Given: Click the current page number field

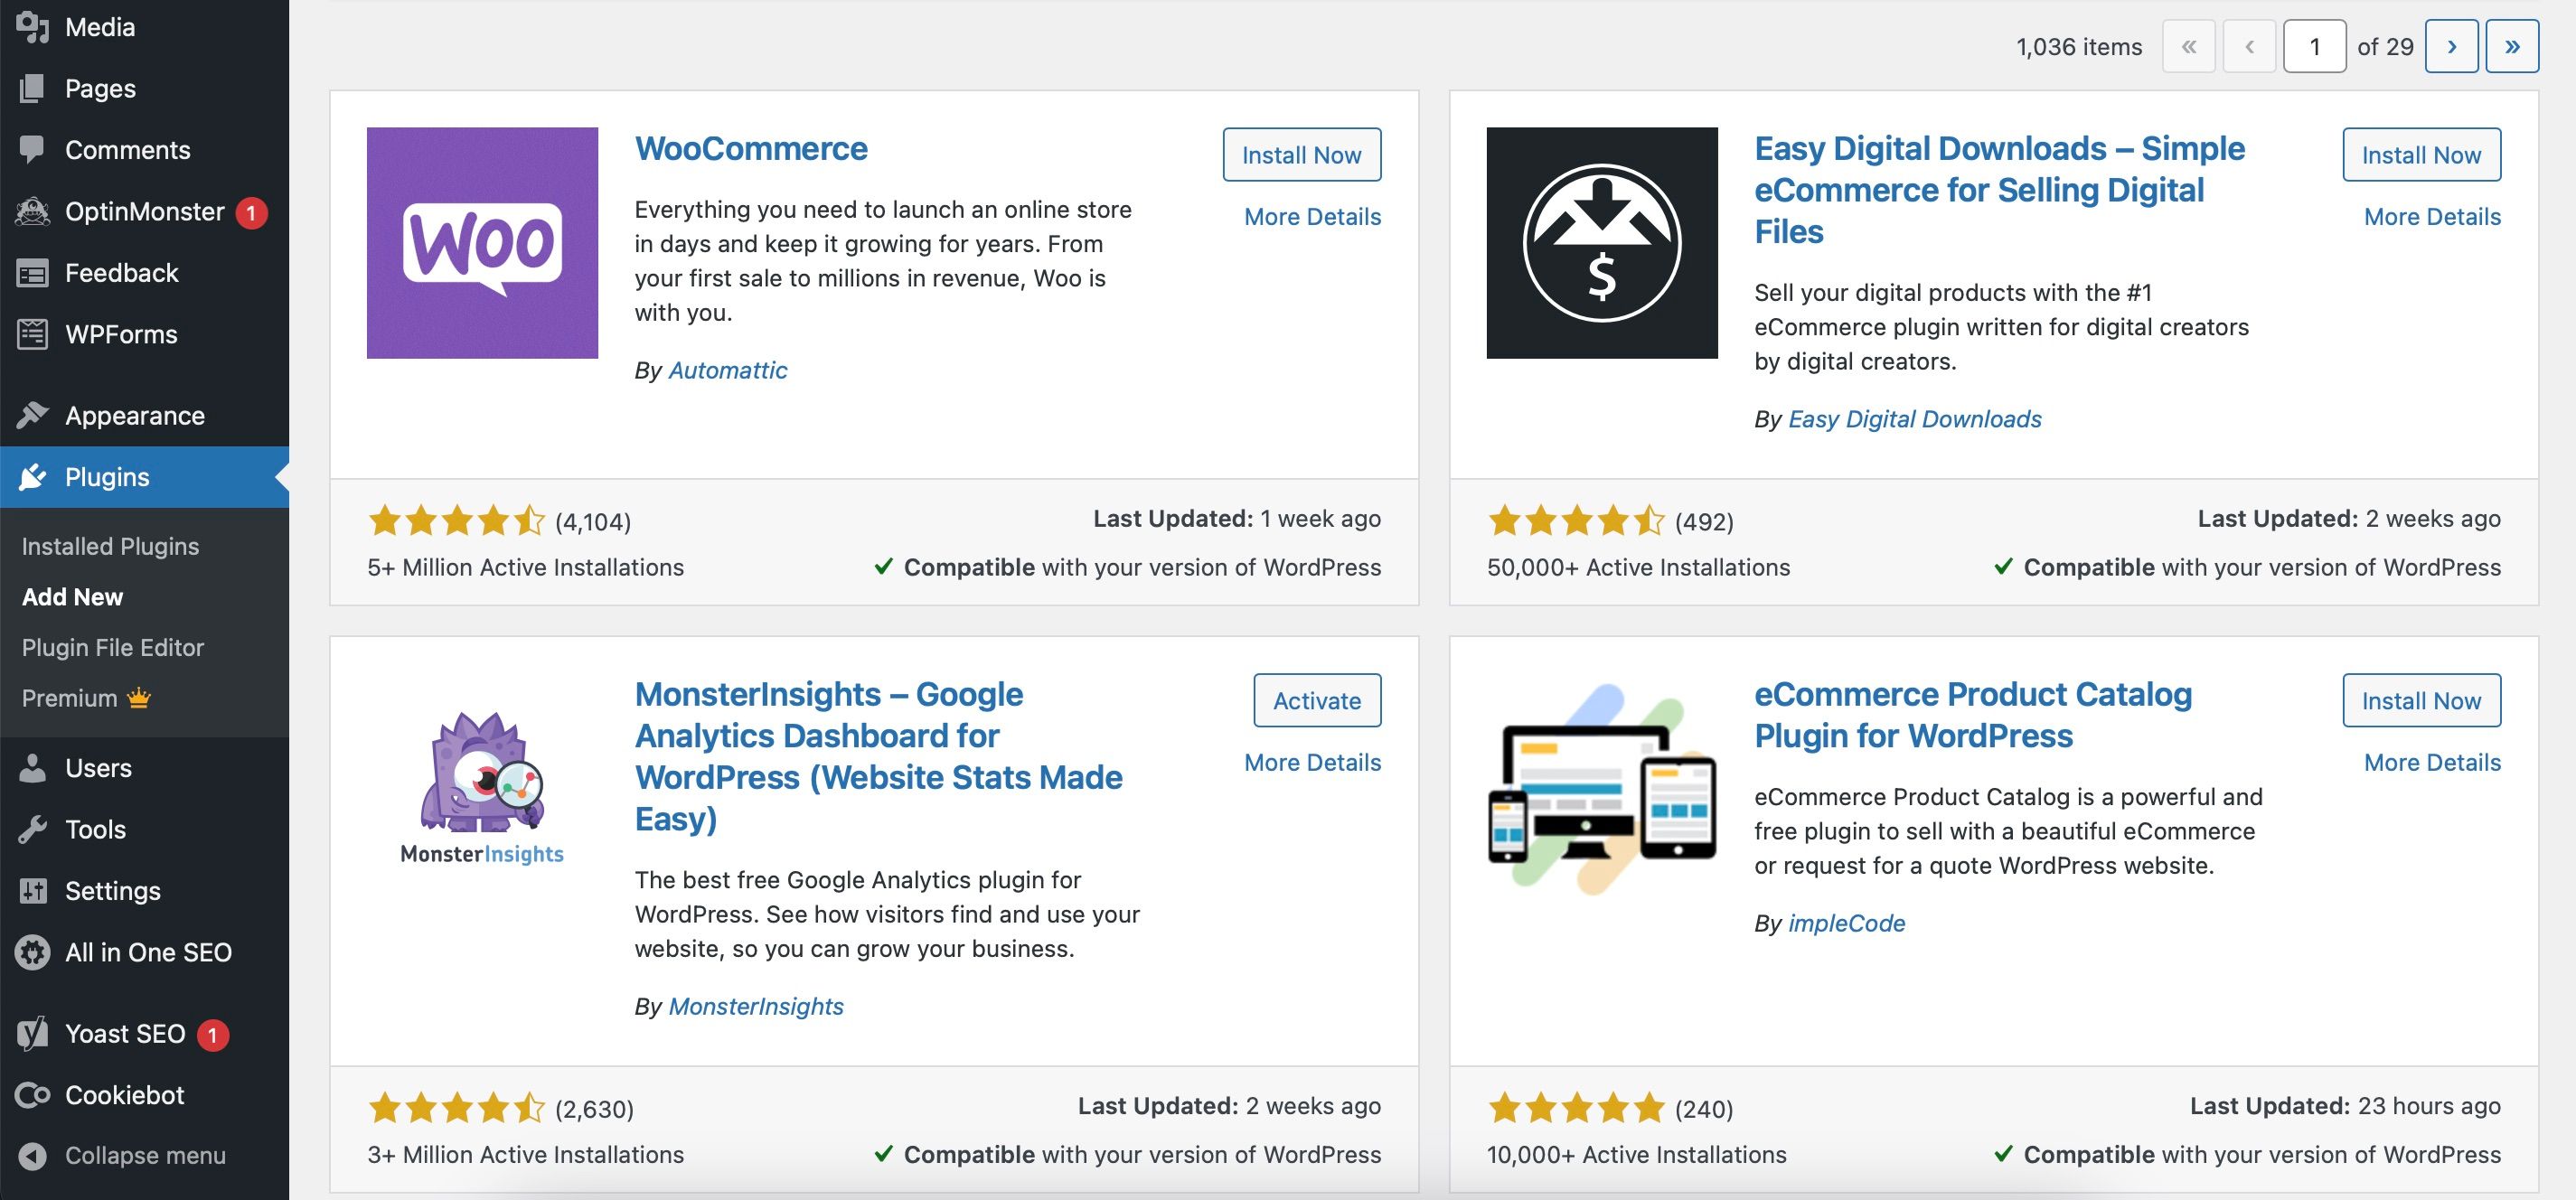Looking at the screenshot, I should [x=2314, y=46].
